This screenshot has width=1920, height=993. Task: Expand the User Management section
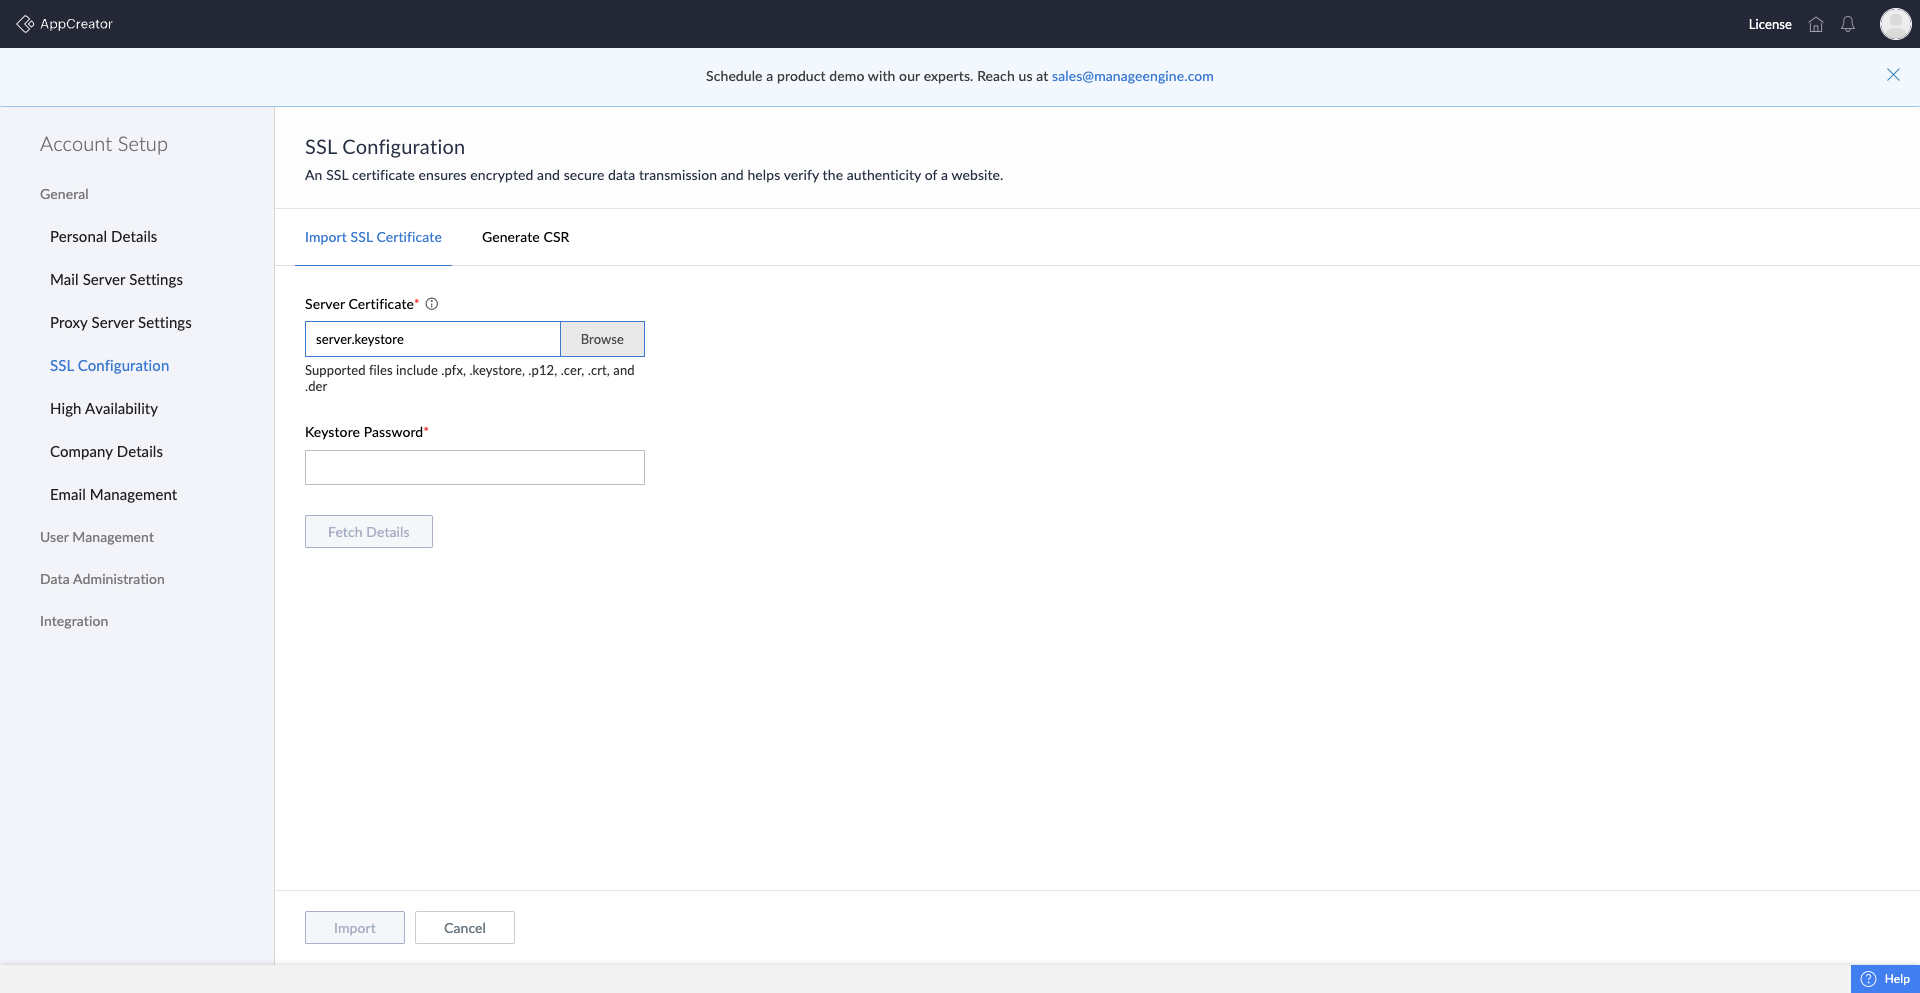[96, 537]
